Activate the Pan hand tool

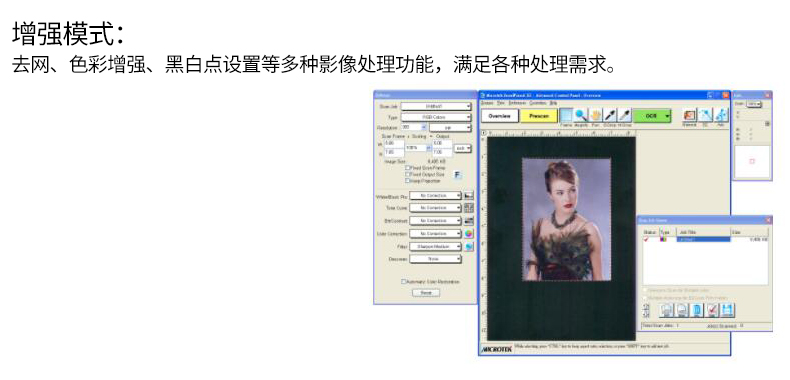[x=596, y=115]
